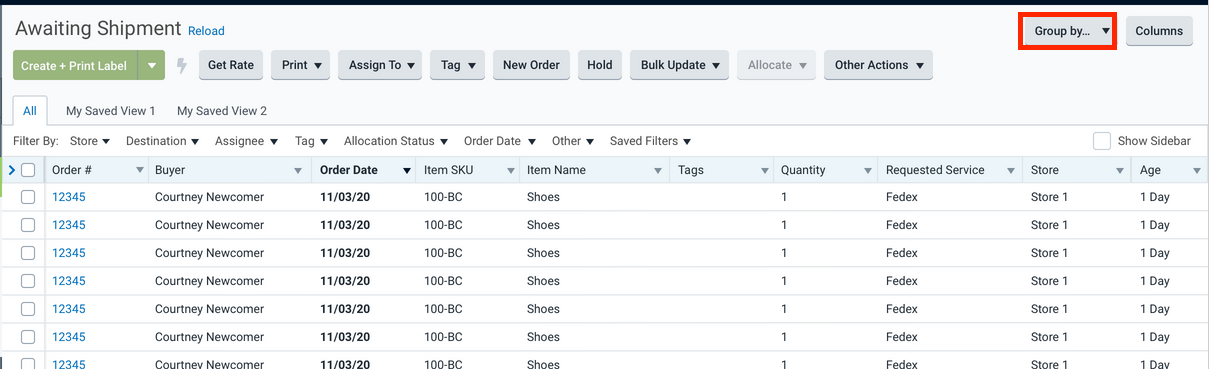Open the Tag filter dropdown
The image size is (1209, 369).
(x=312, y=141)
